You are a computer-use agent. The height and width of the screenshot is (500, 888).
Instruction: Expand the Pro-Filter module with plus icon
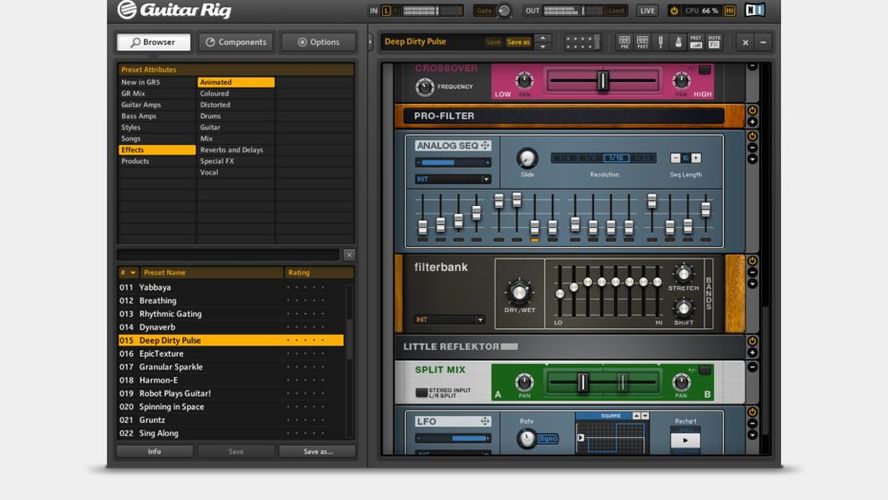(x=752, y=122)
